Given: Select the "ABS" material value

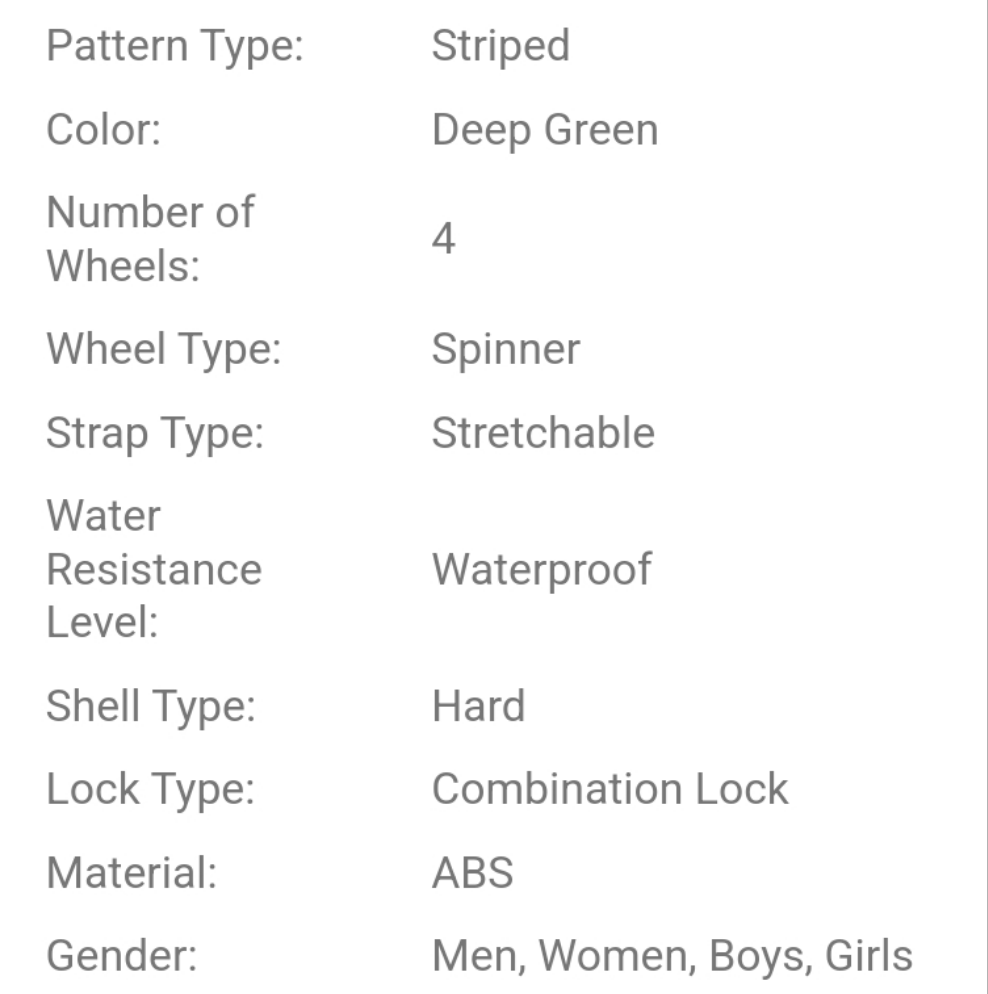Looking at the screenshot, I should pyautogui.click(x=472, y=873).
